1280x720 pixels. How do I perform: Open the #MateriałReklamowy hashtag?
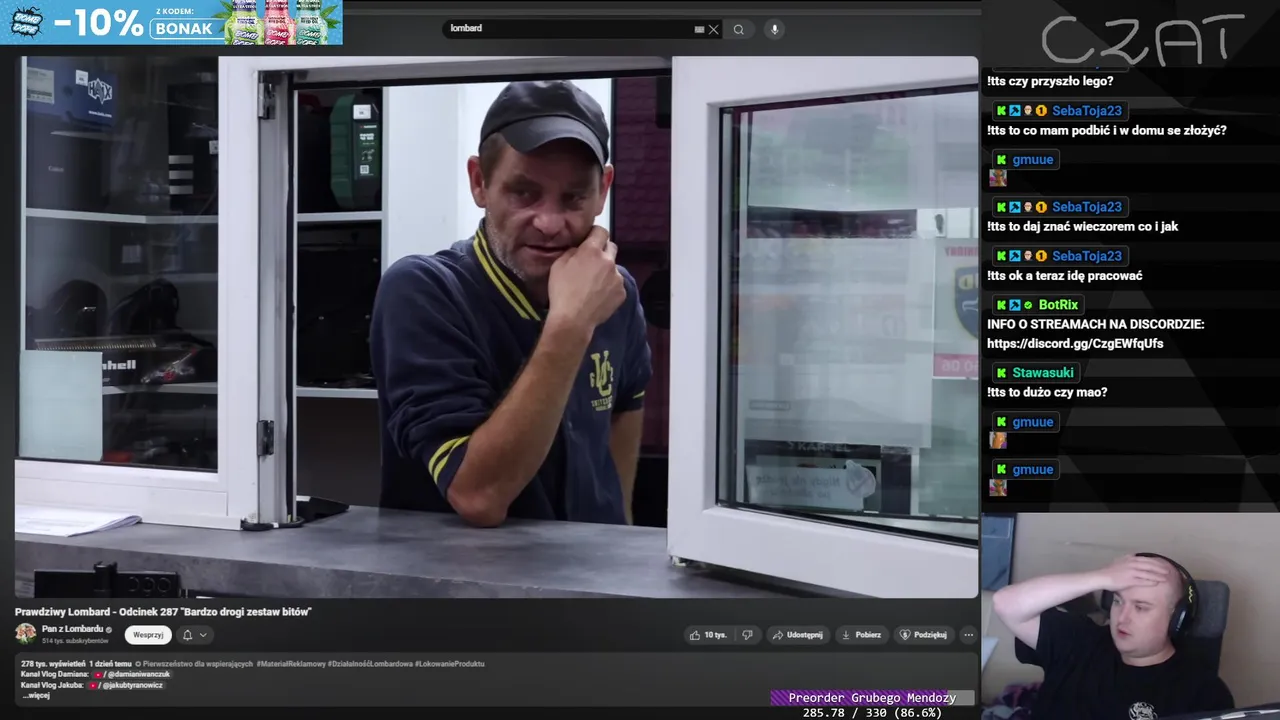click(290, 664)
